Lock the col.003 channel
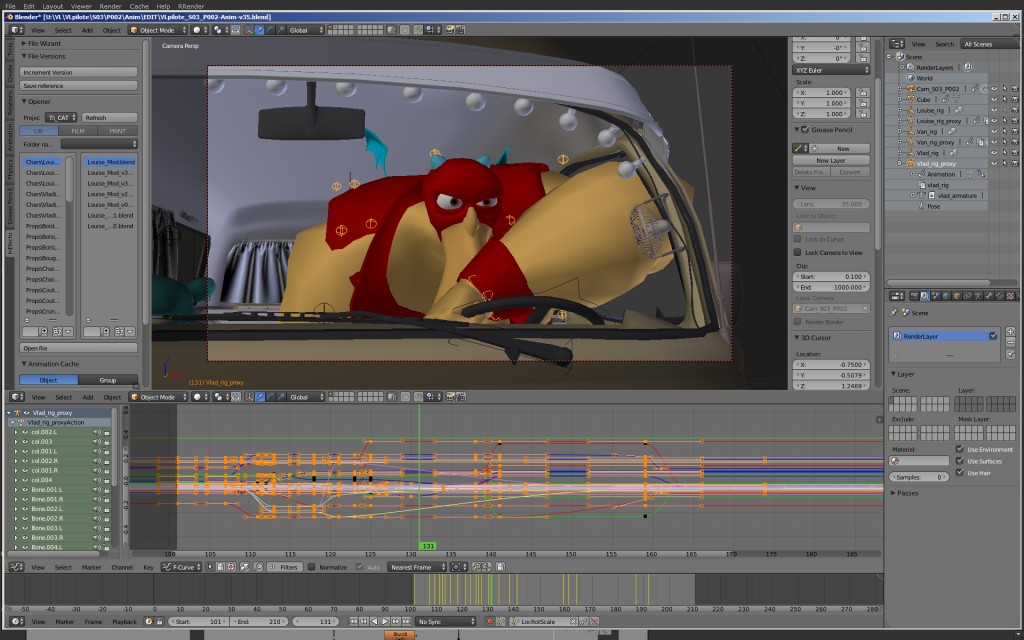This screenshot has height=640, width=1024. point(106,441)
